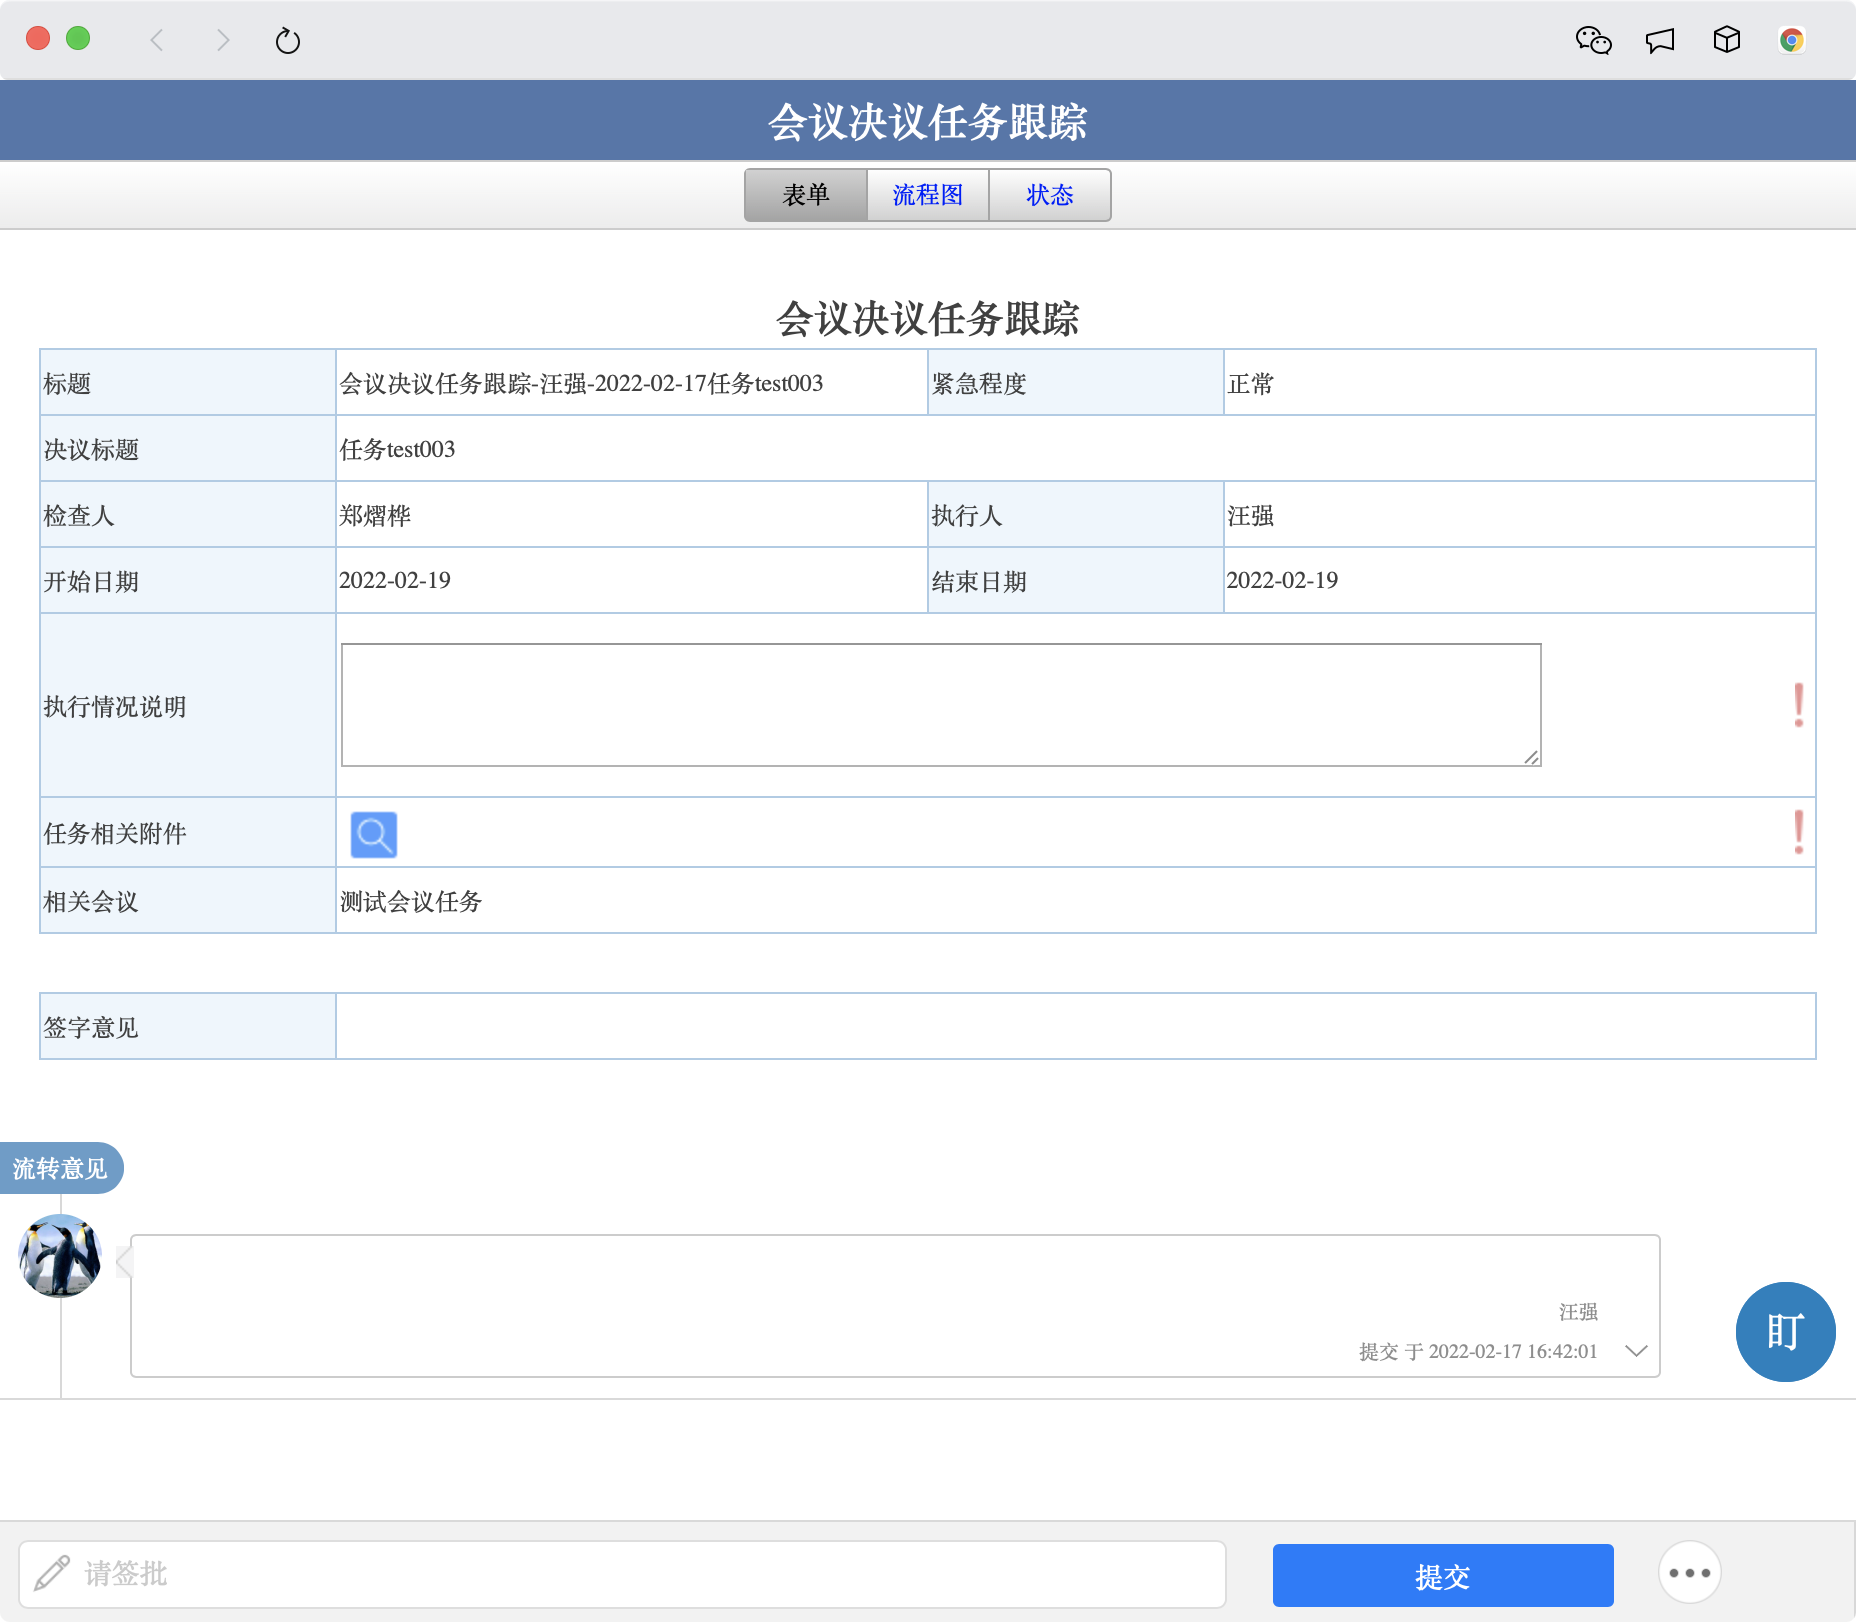Click into the 执行情况说明 text area
This screenshot has height=1622, width=1856.
(940, 705)
